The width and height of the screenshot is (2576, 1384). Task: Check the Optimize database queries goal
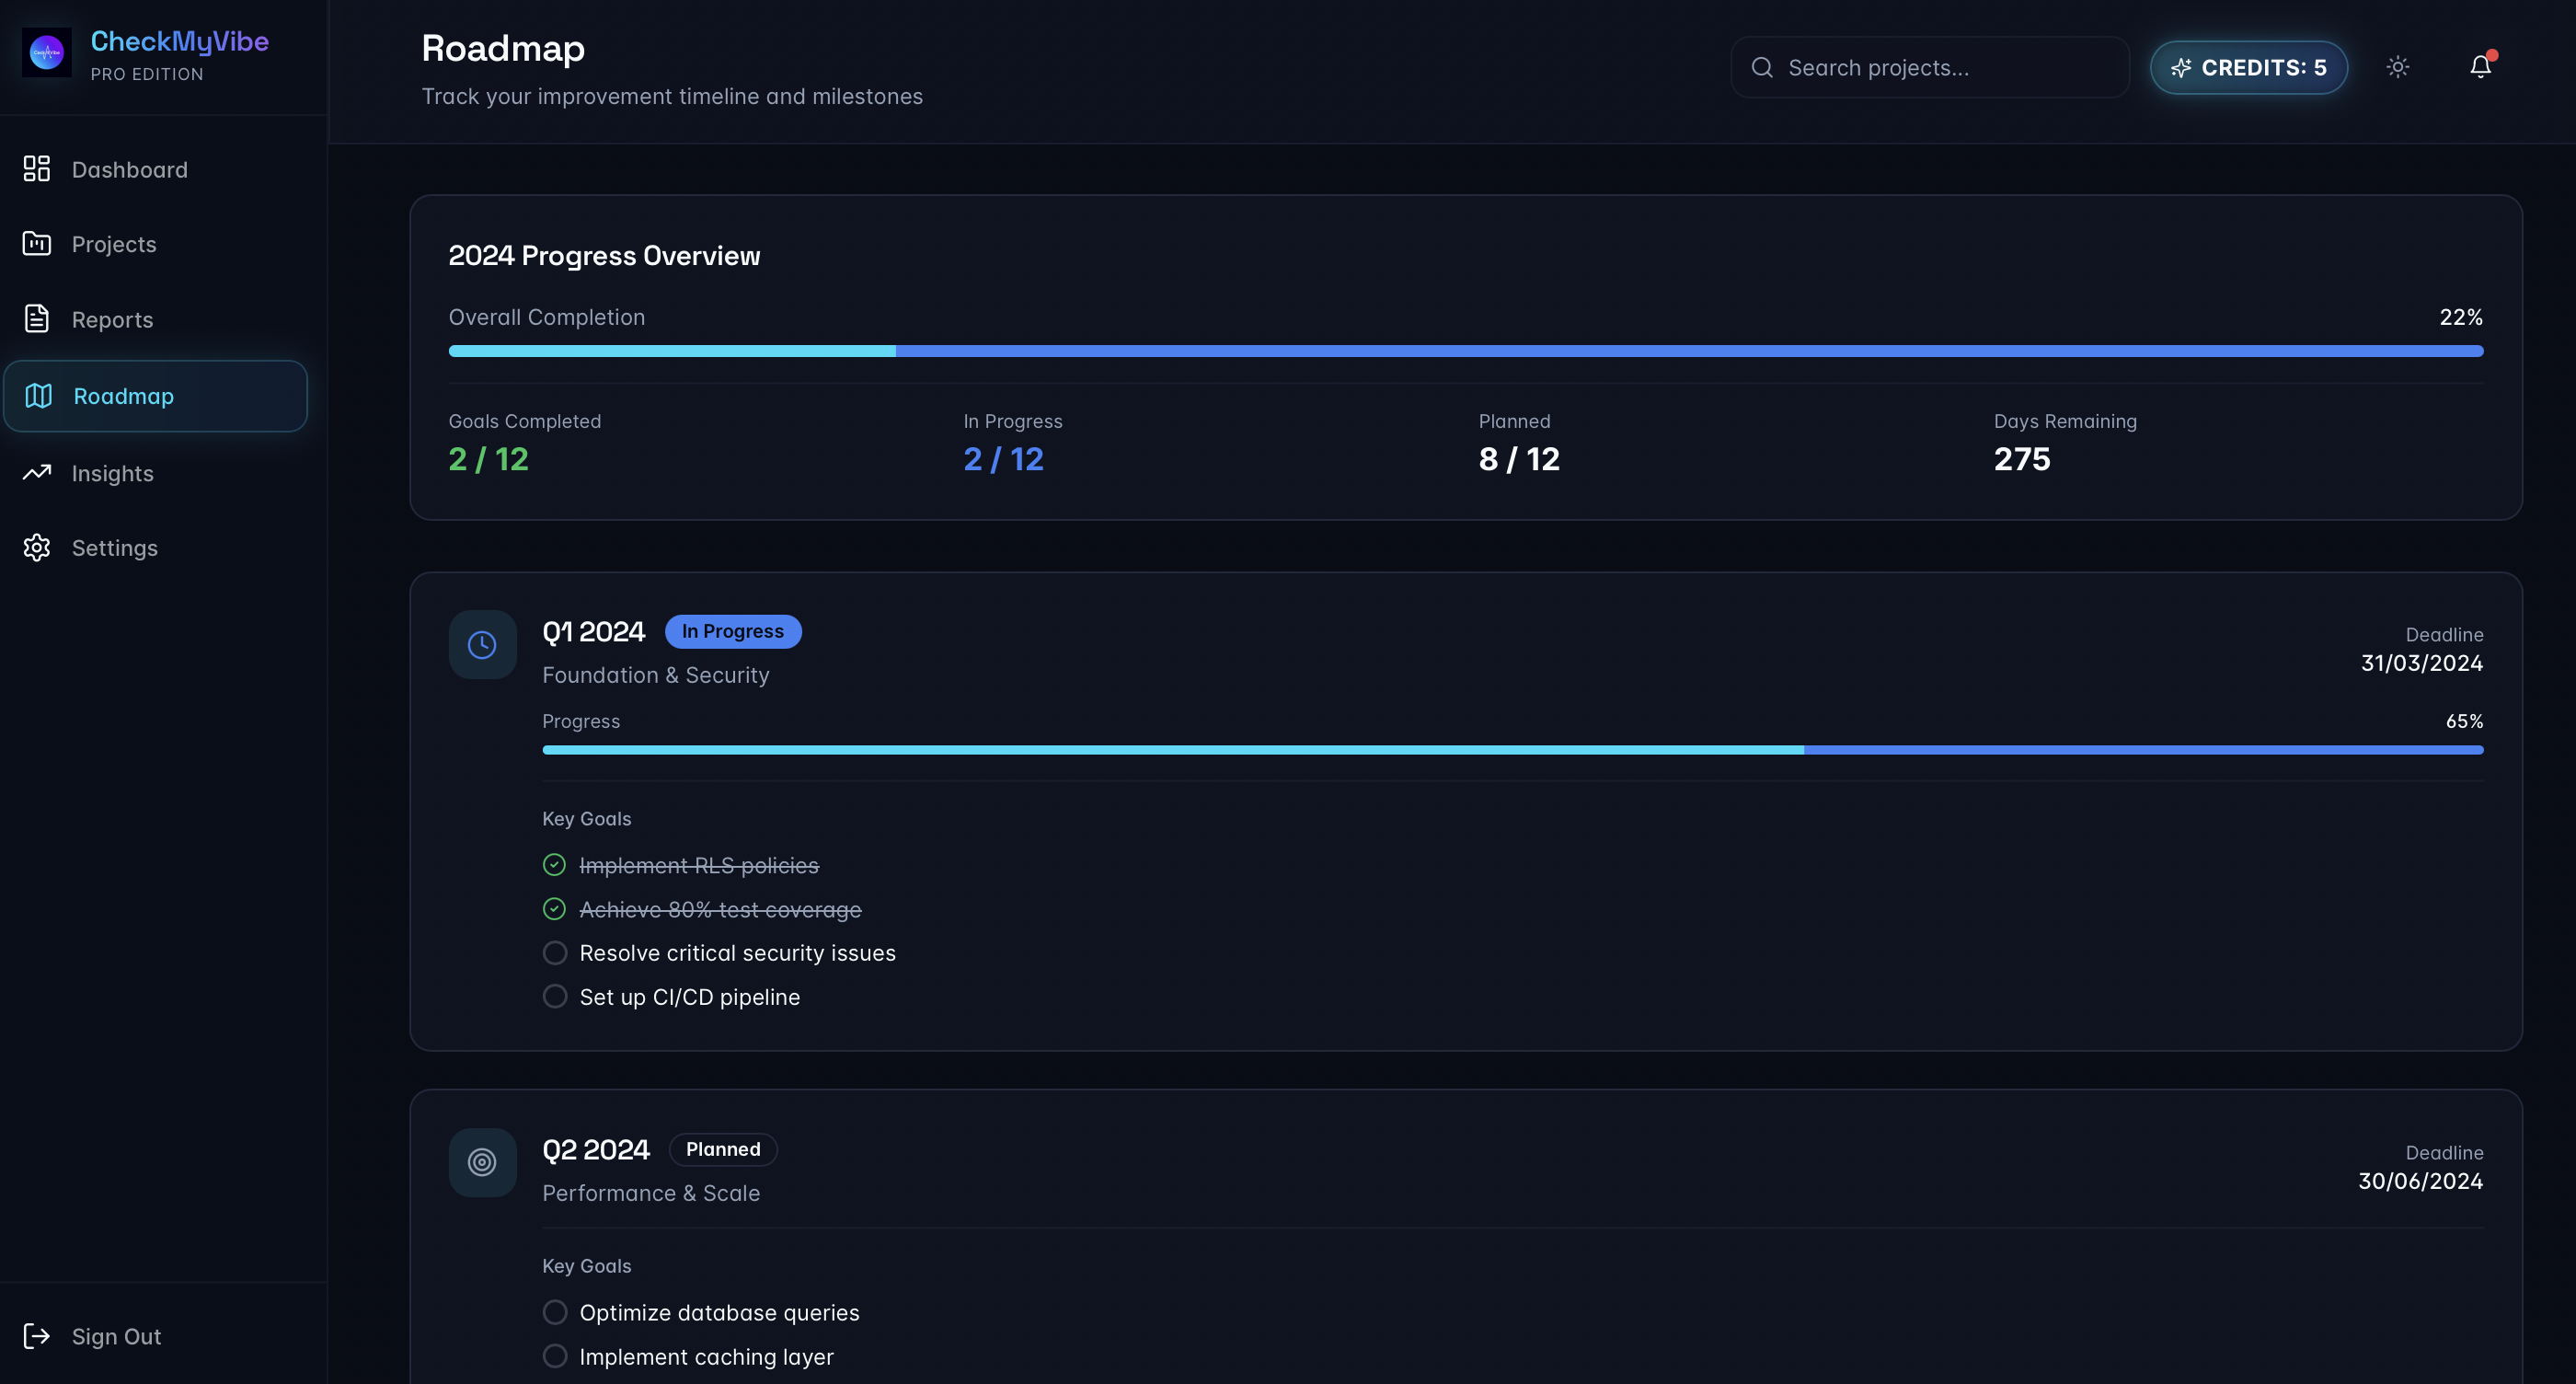click(x=555, y=1312)
